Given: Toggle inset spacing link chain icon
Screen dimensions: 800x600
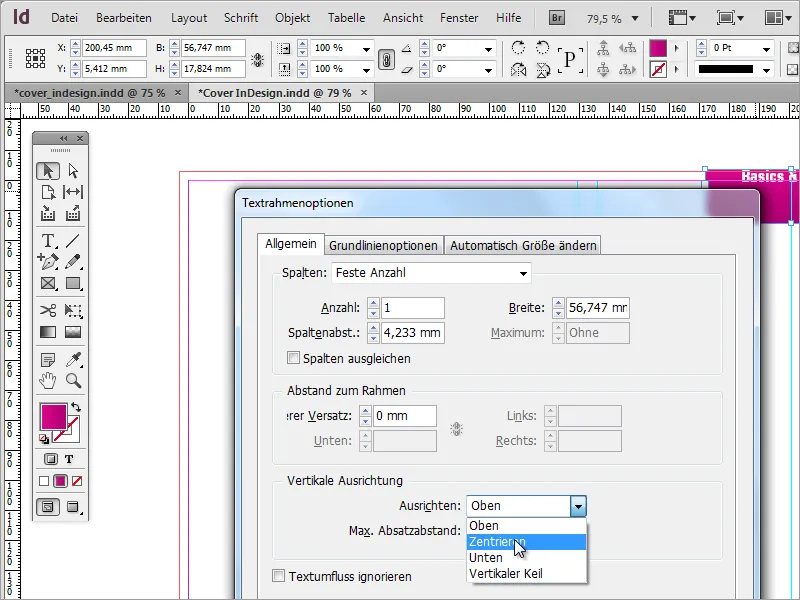Looking at the screenshot, I should tap(456, 429).
